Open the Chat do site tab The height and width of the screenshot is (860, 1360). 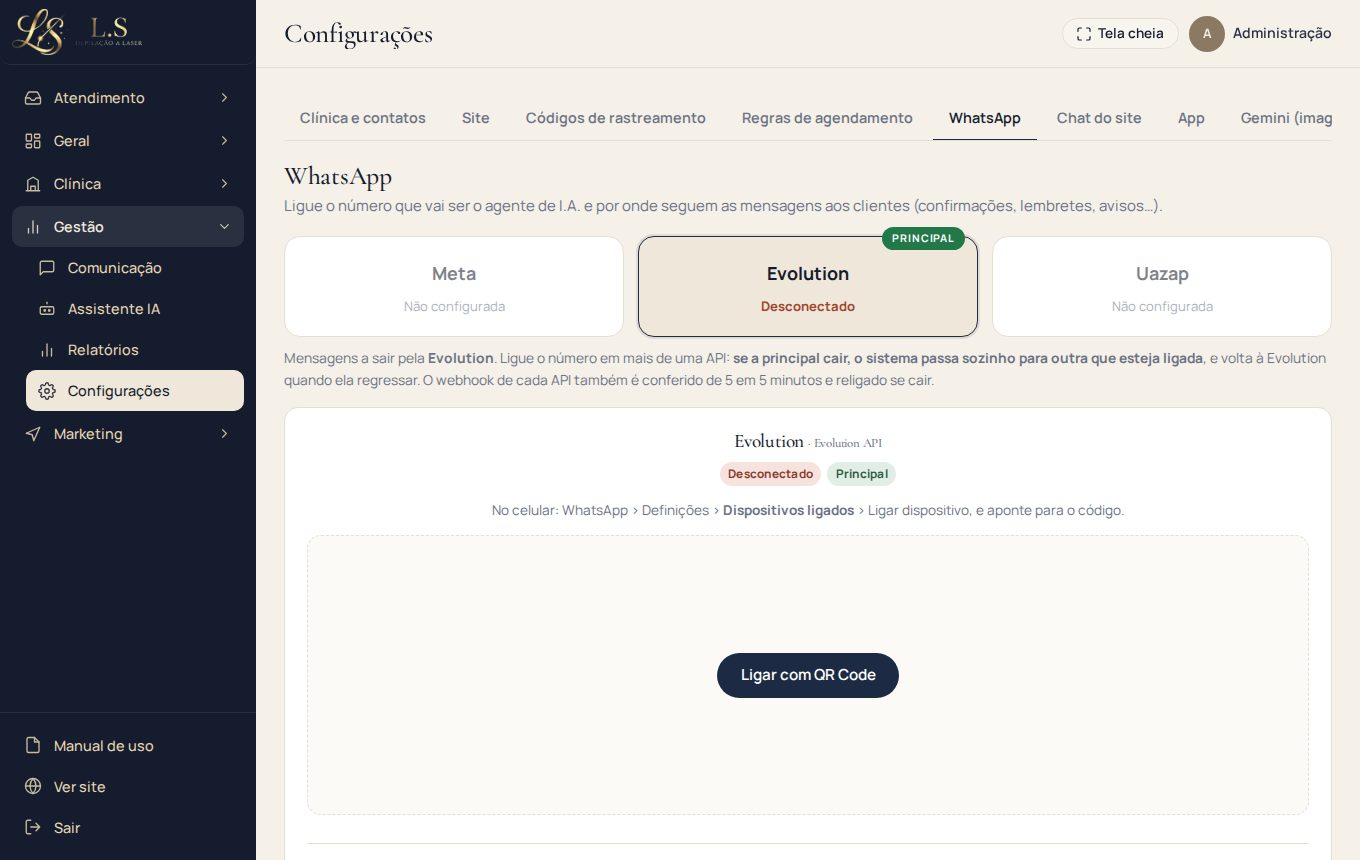[1099, 118]
